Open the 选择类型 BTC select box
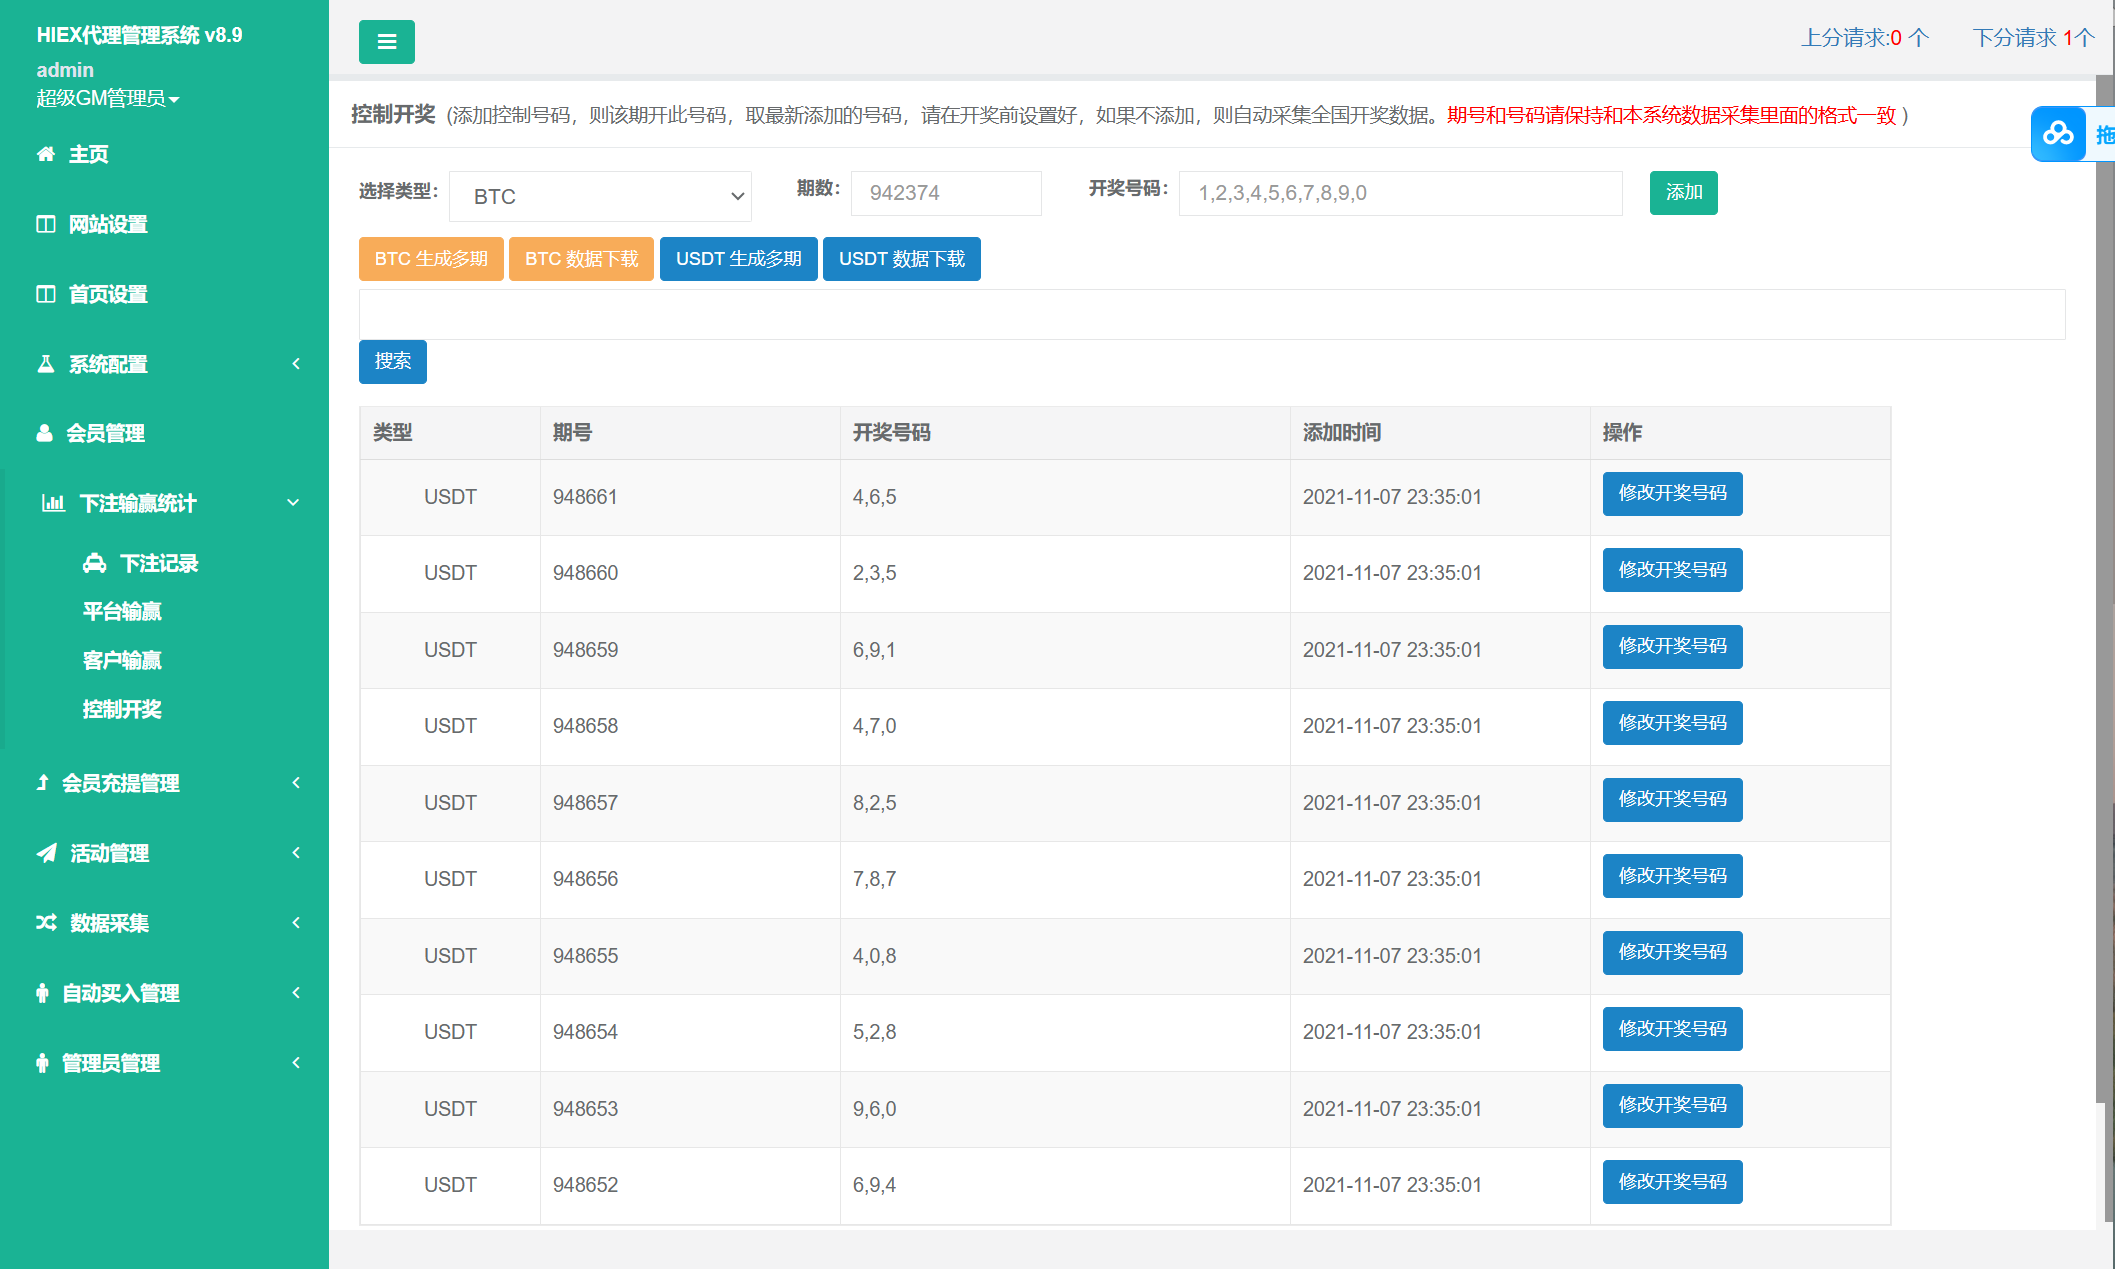The image size is (2115, 1269). (x=600, y=196)
